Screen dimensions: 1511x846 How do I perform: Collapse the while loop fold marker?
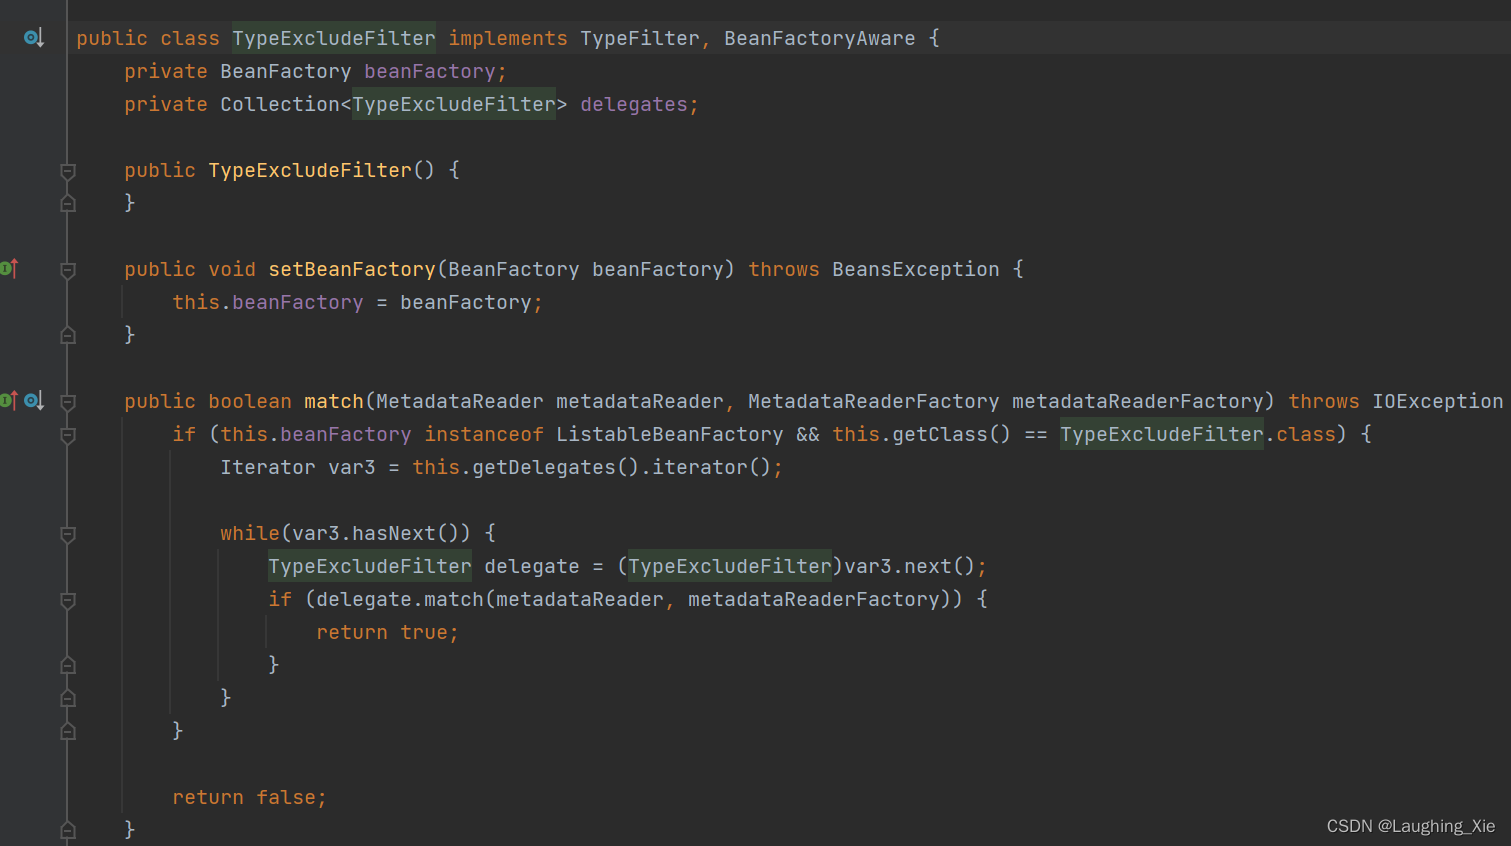pyautogui.click(x=67, y=532)
